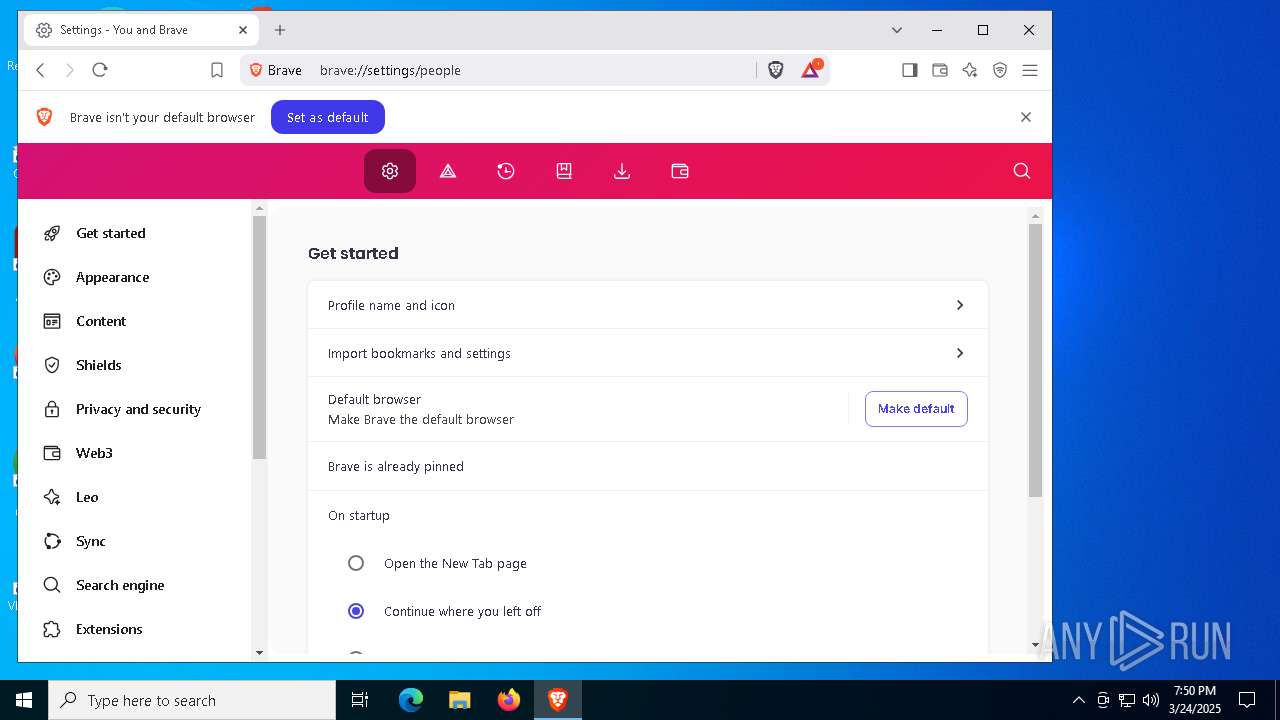Open Firefox from taskbar
Image resolution: width=1280 pixels, height=720 pixels.
[509, 700]
